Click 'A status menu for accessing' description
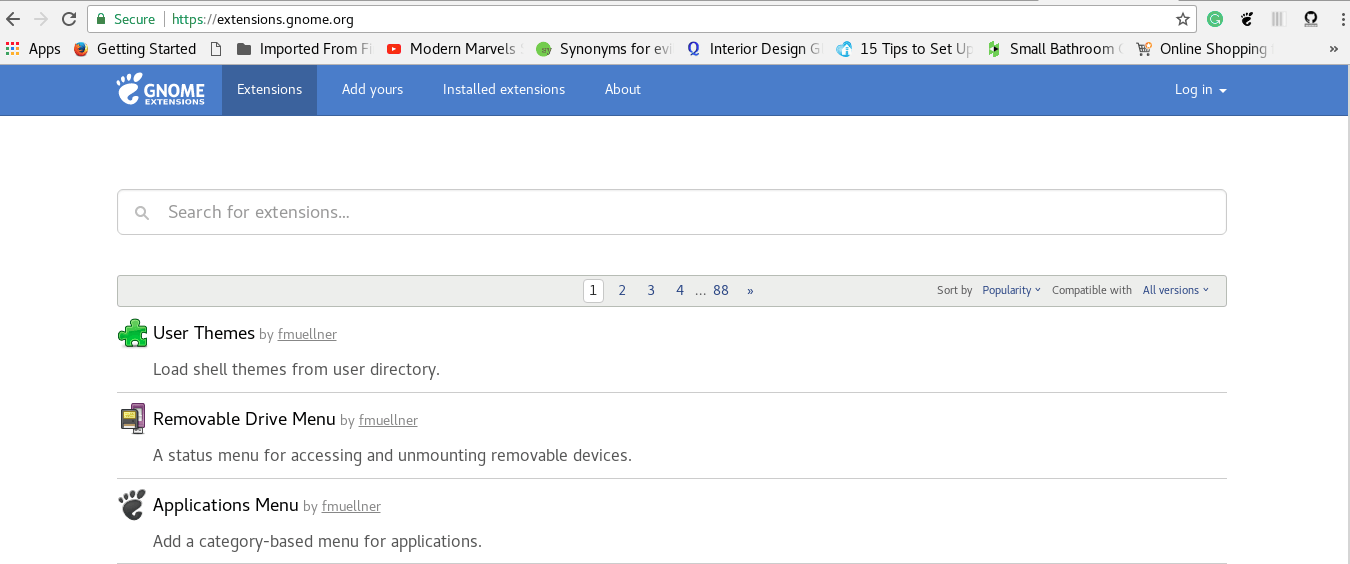 click(392, 455)
